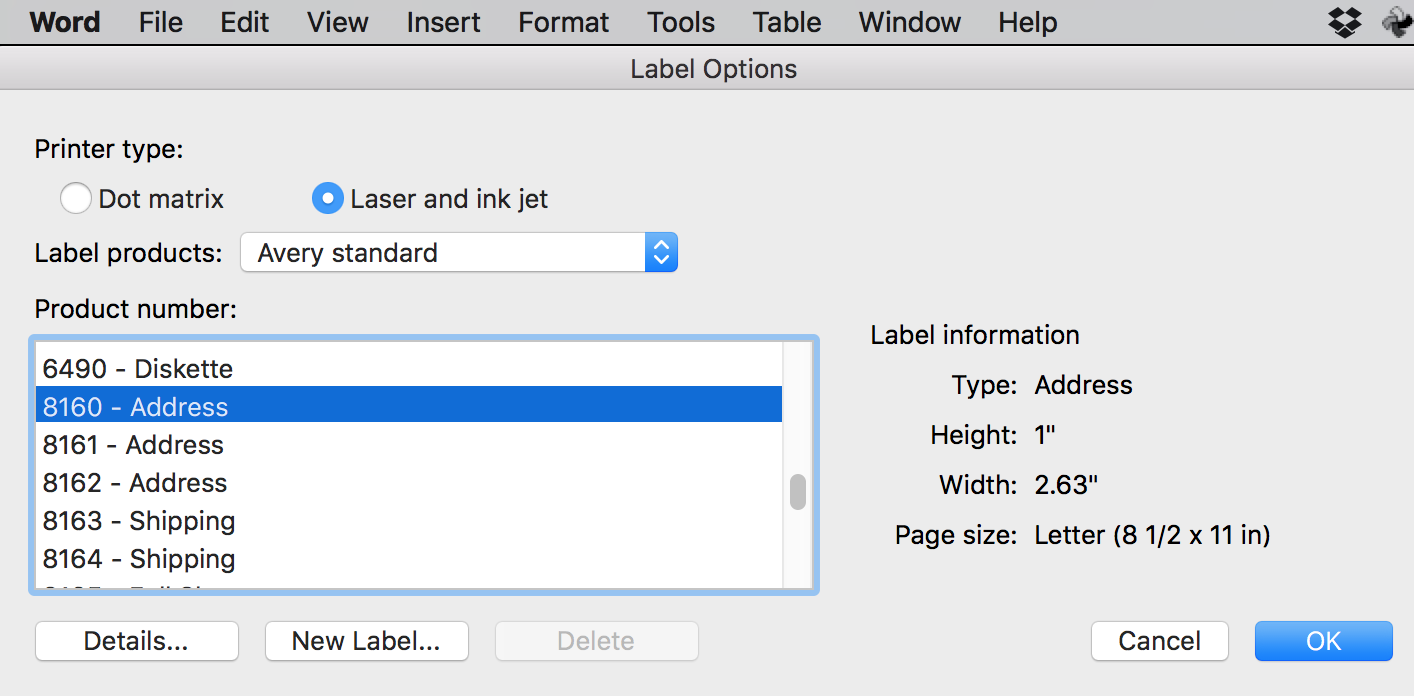Open the Insert menu
Image resolution: width=1414 pixels, height=696 pixels.
point(444,22)
